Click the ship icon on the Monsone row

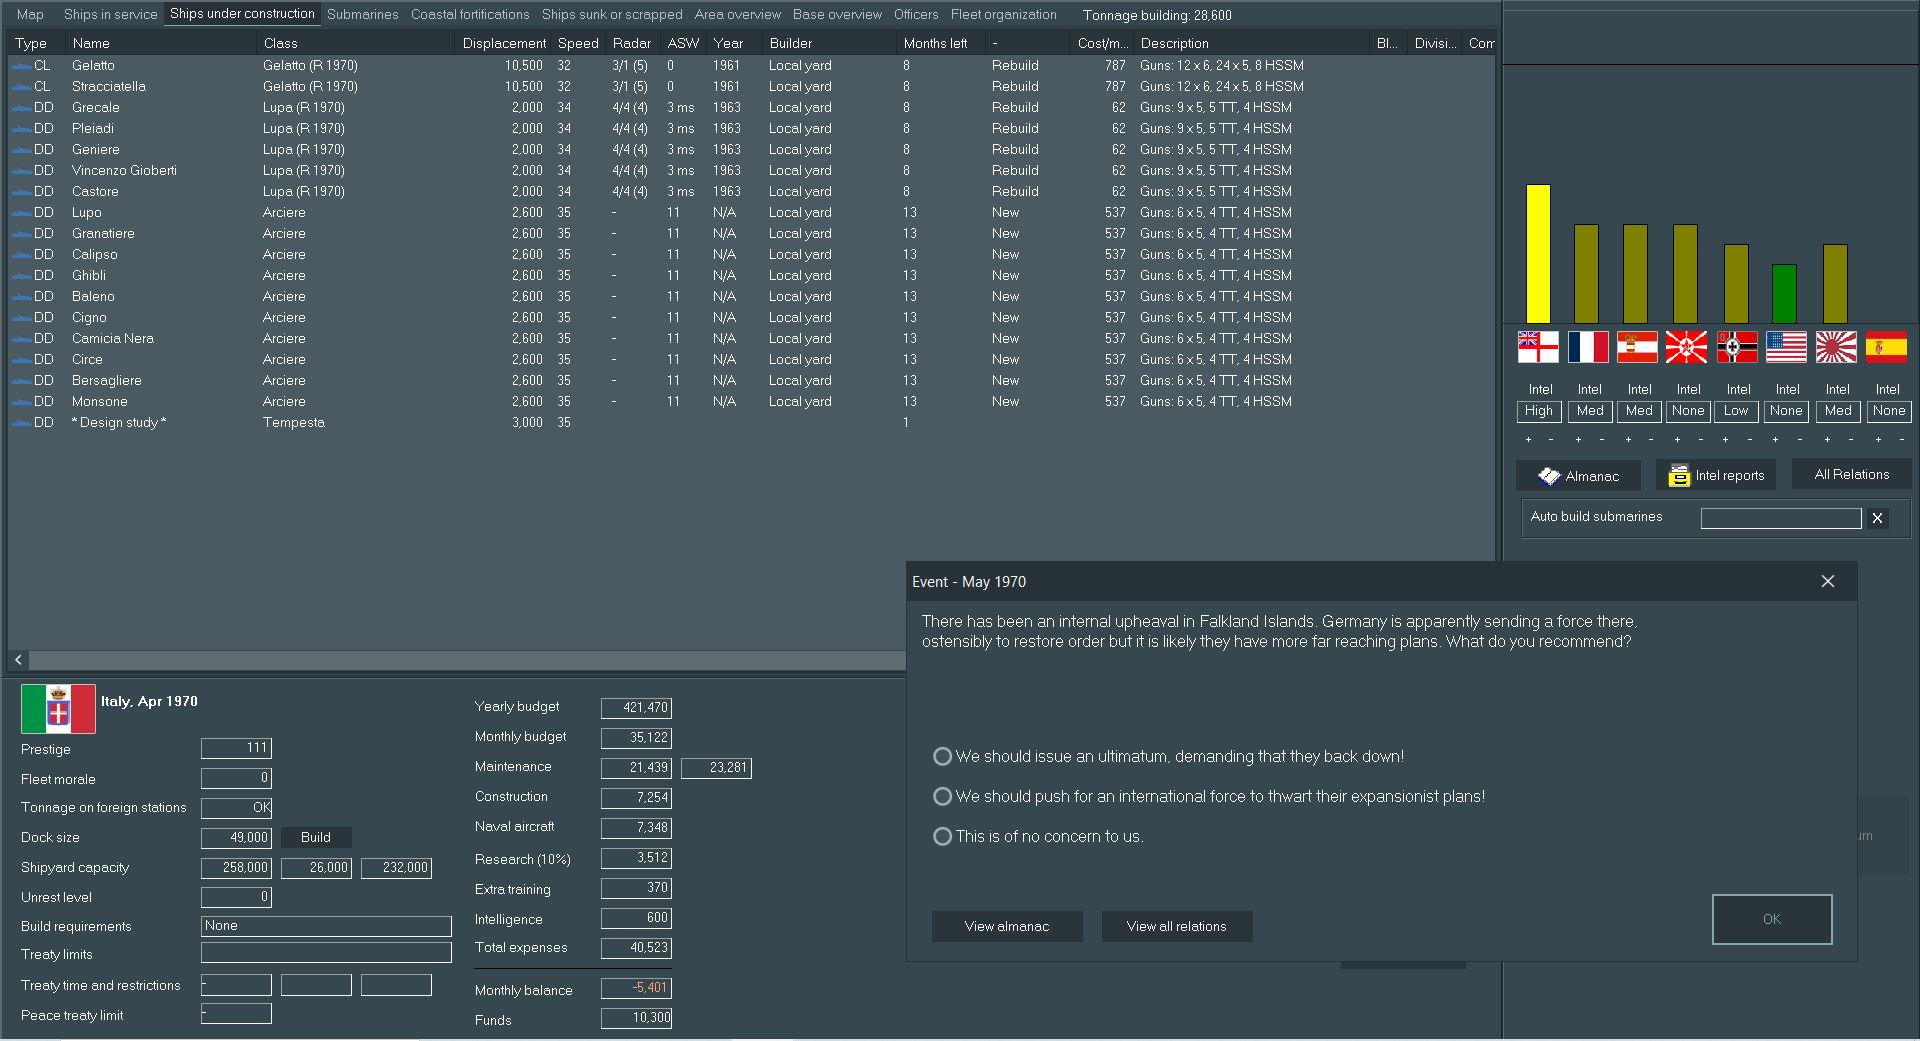(x=21, y=402)
